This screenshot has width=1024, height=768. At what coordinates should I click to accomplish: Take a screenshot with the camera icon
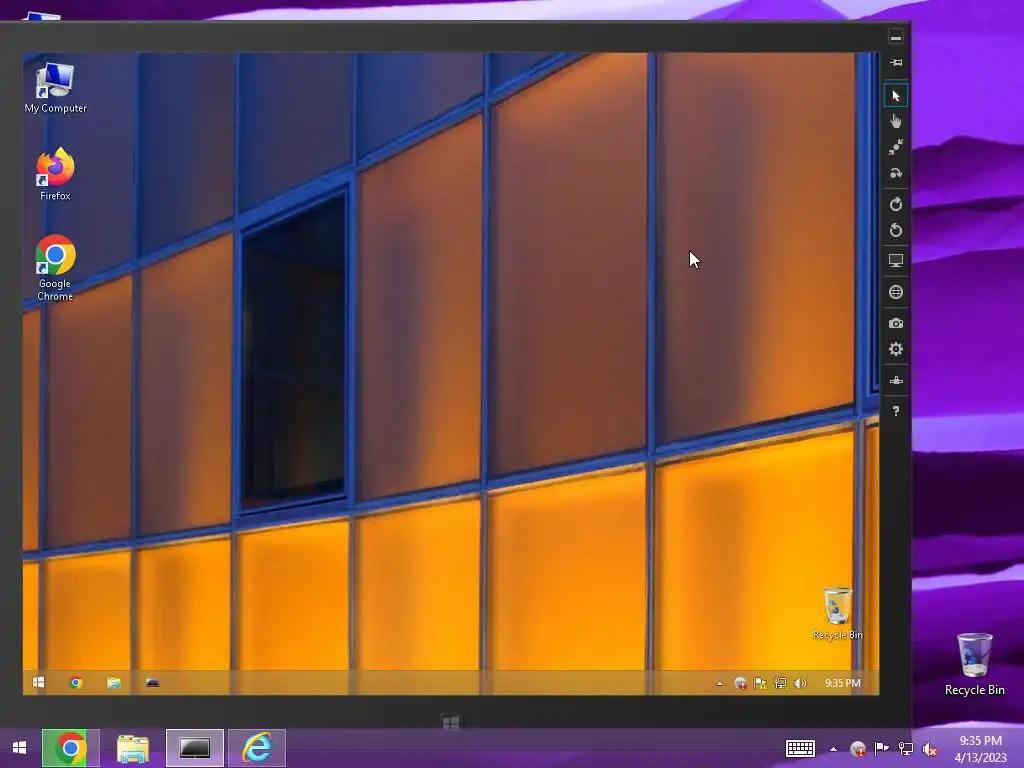(895, 323)
